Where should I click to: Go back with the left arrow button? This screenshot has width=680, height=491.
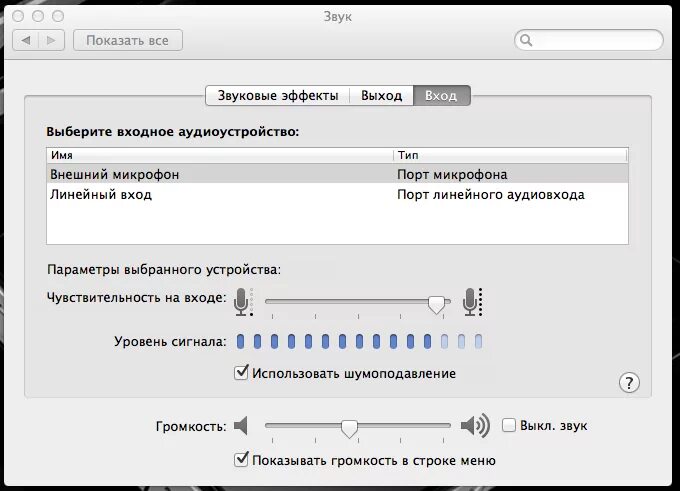(x=26, y=40)
